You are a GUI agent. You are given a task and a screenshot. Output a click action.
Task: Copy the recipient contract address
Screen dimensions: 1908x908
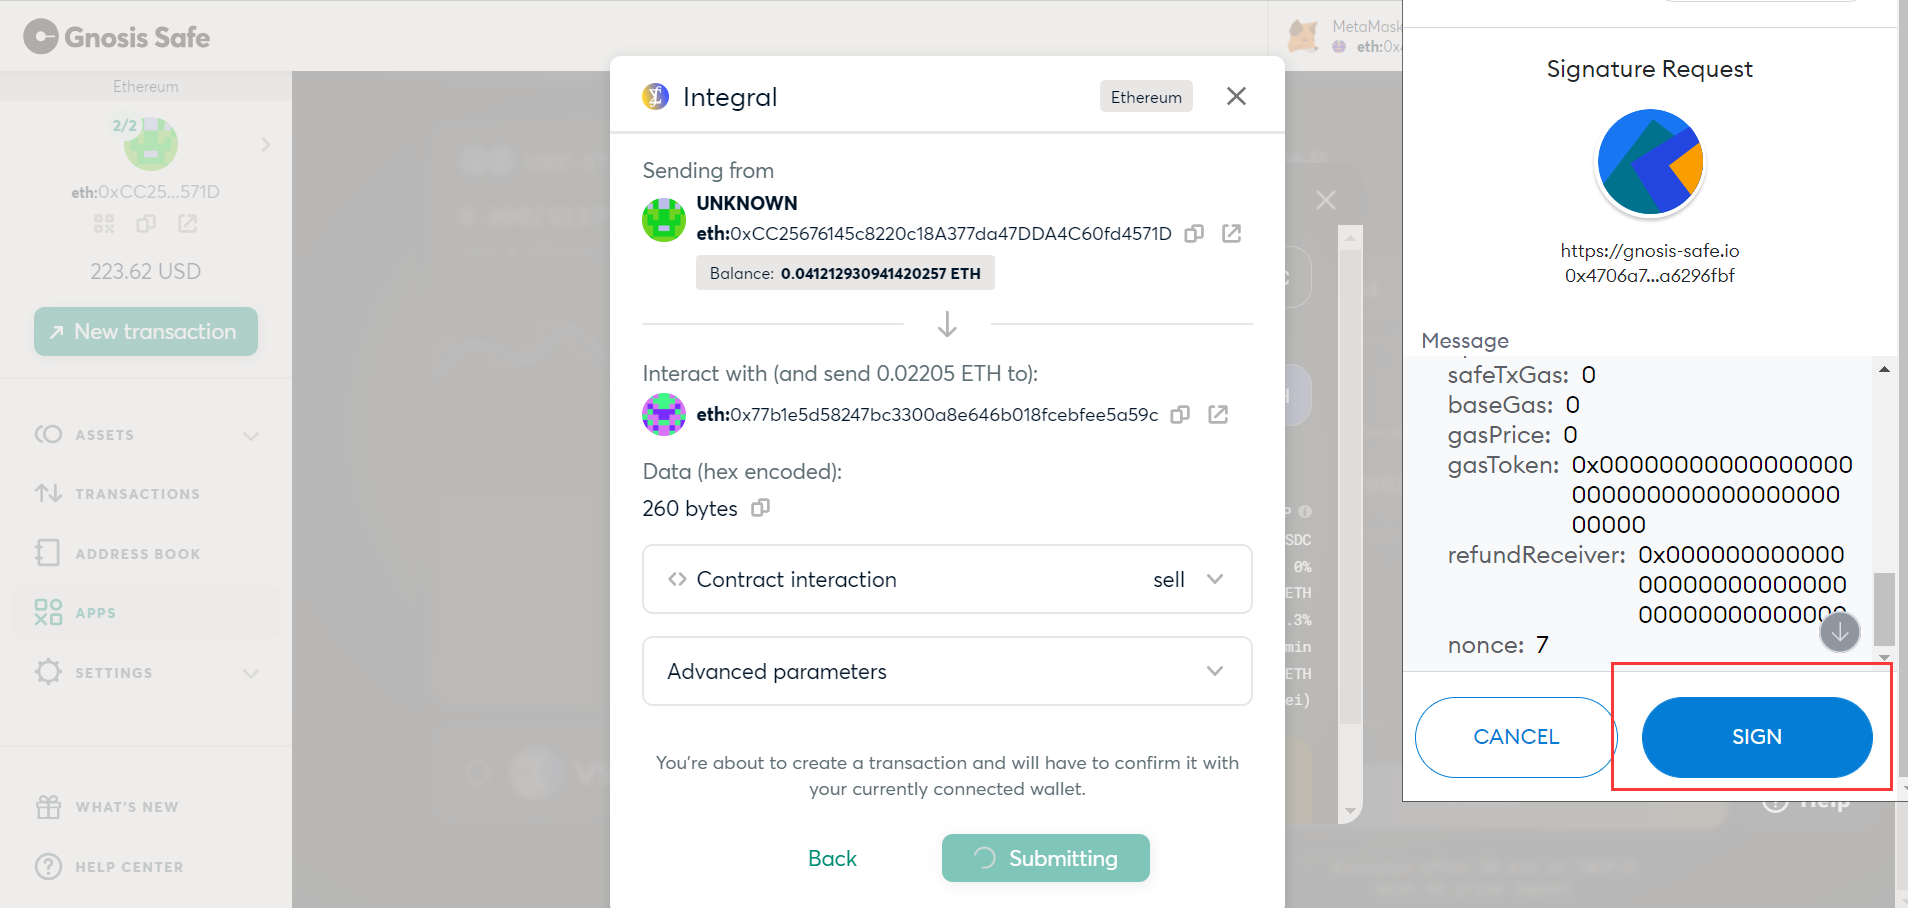click(x=1180, y=414)
